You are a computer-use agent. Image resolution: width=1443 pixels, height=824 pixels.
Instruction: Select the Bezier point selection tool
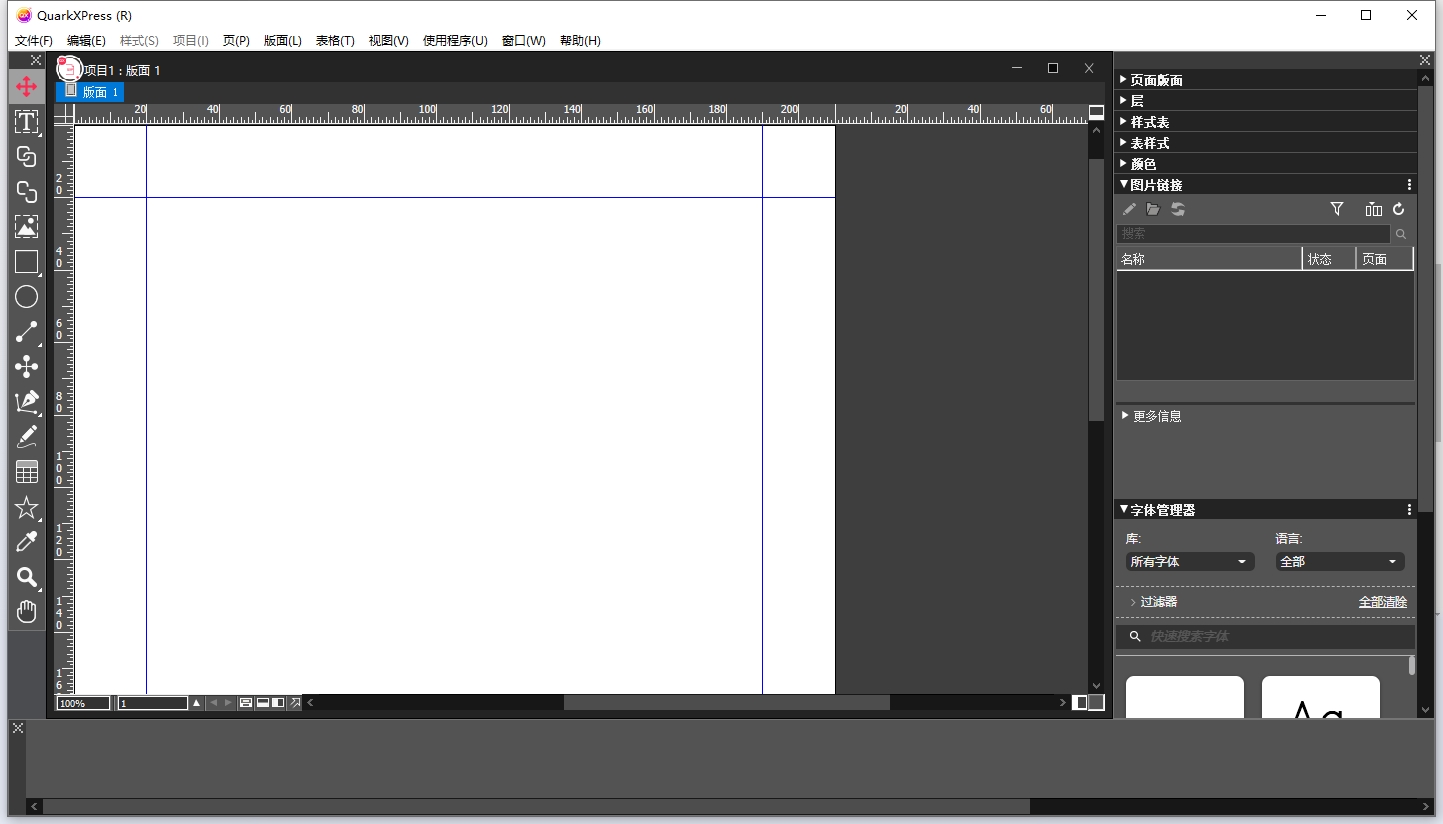27,367
